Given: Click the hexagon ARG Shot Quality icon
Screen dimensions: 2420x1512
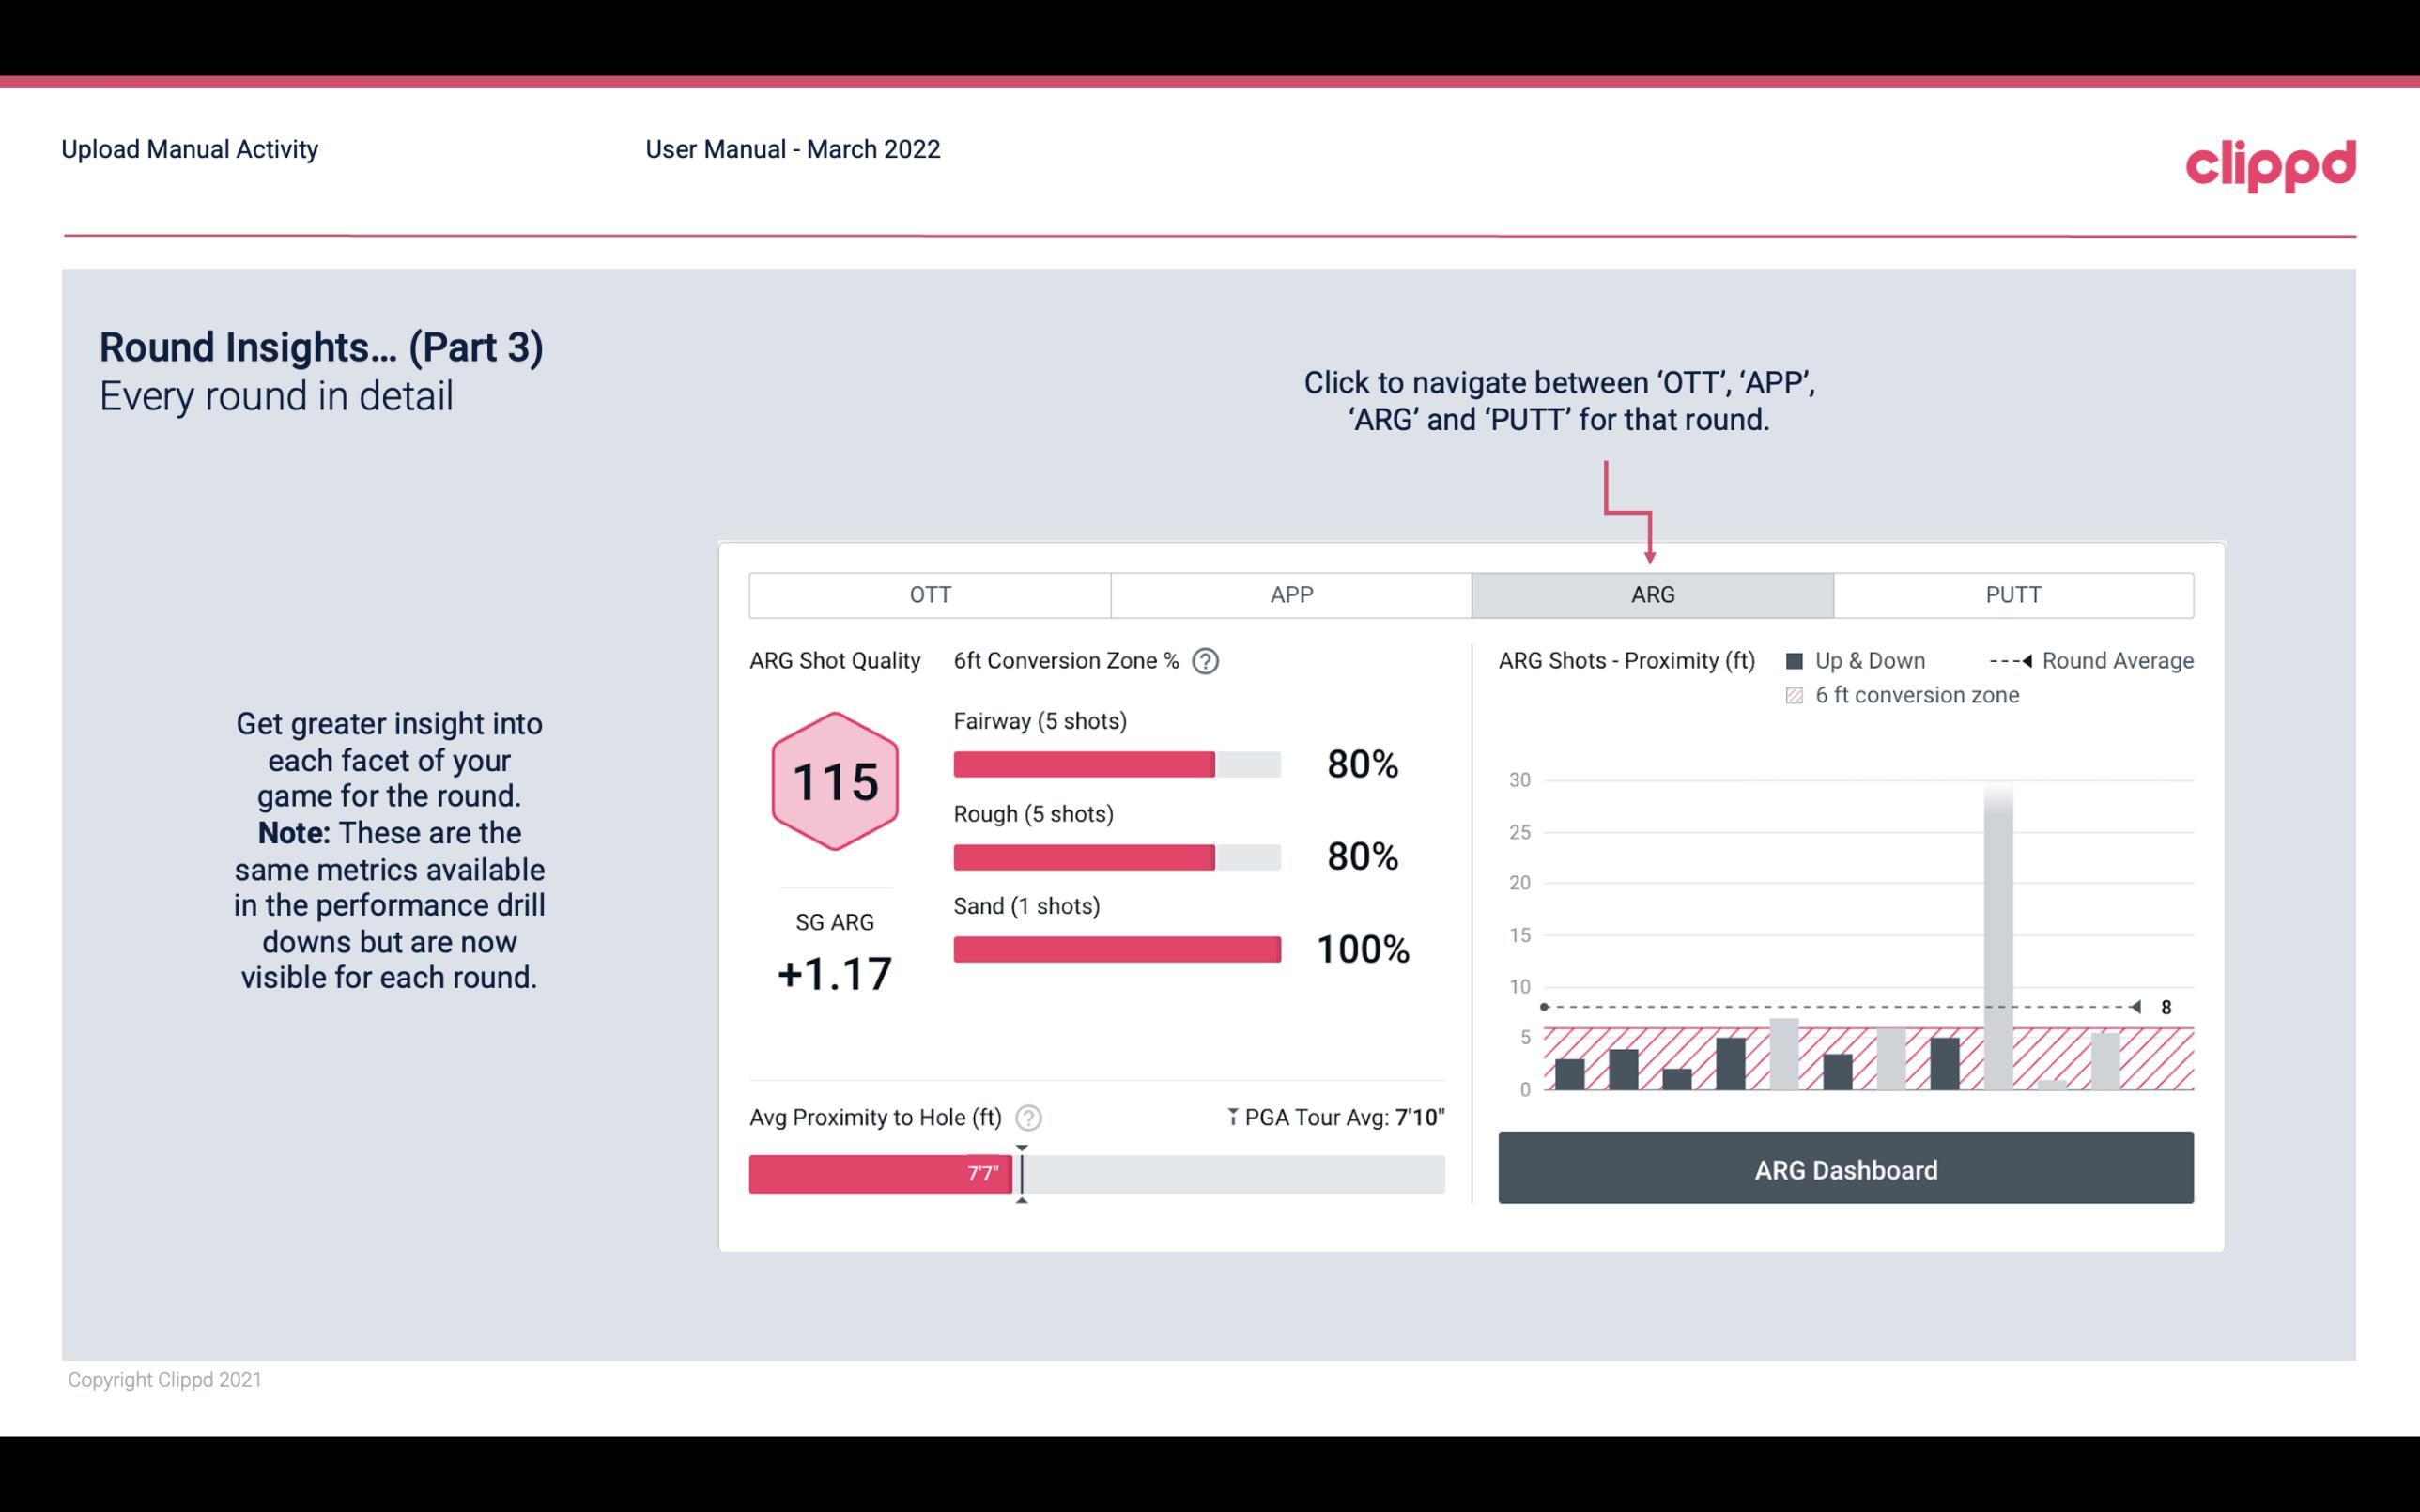Looking at the screenshot, I should coord(832,782).
